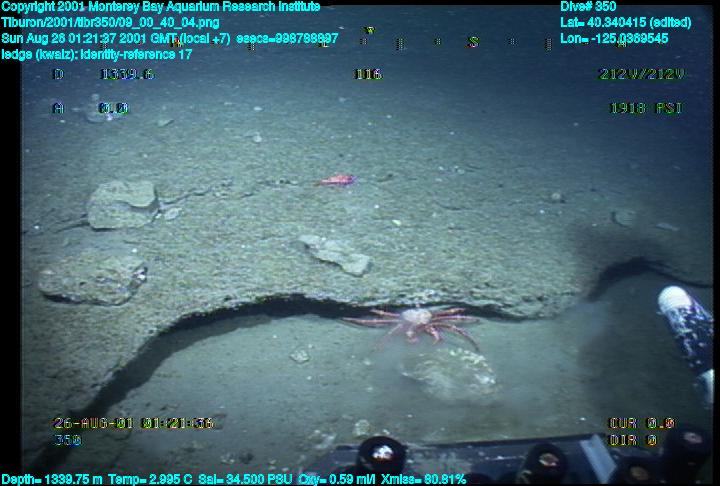
Task: Click the Monterey Bay Aquarium copyright line
Action: [x=161, y=6]
